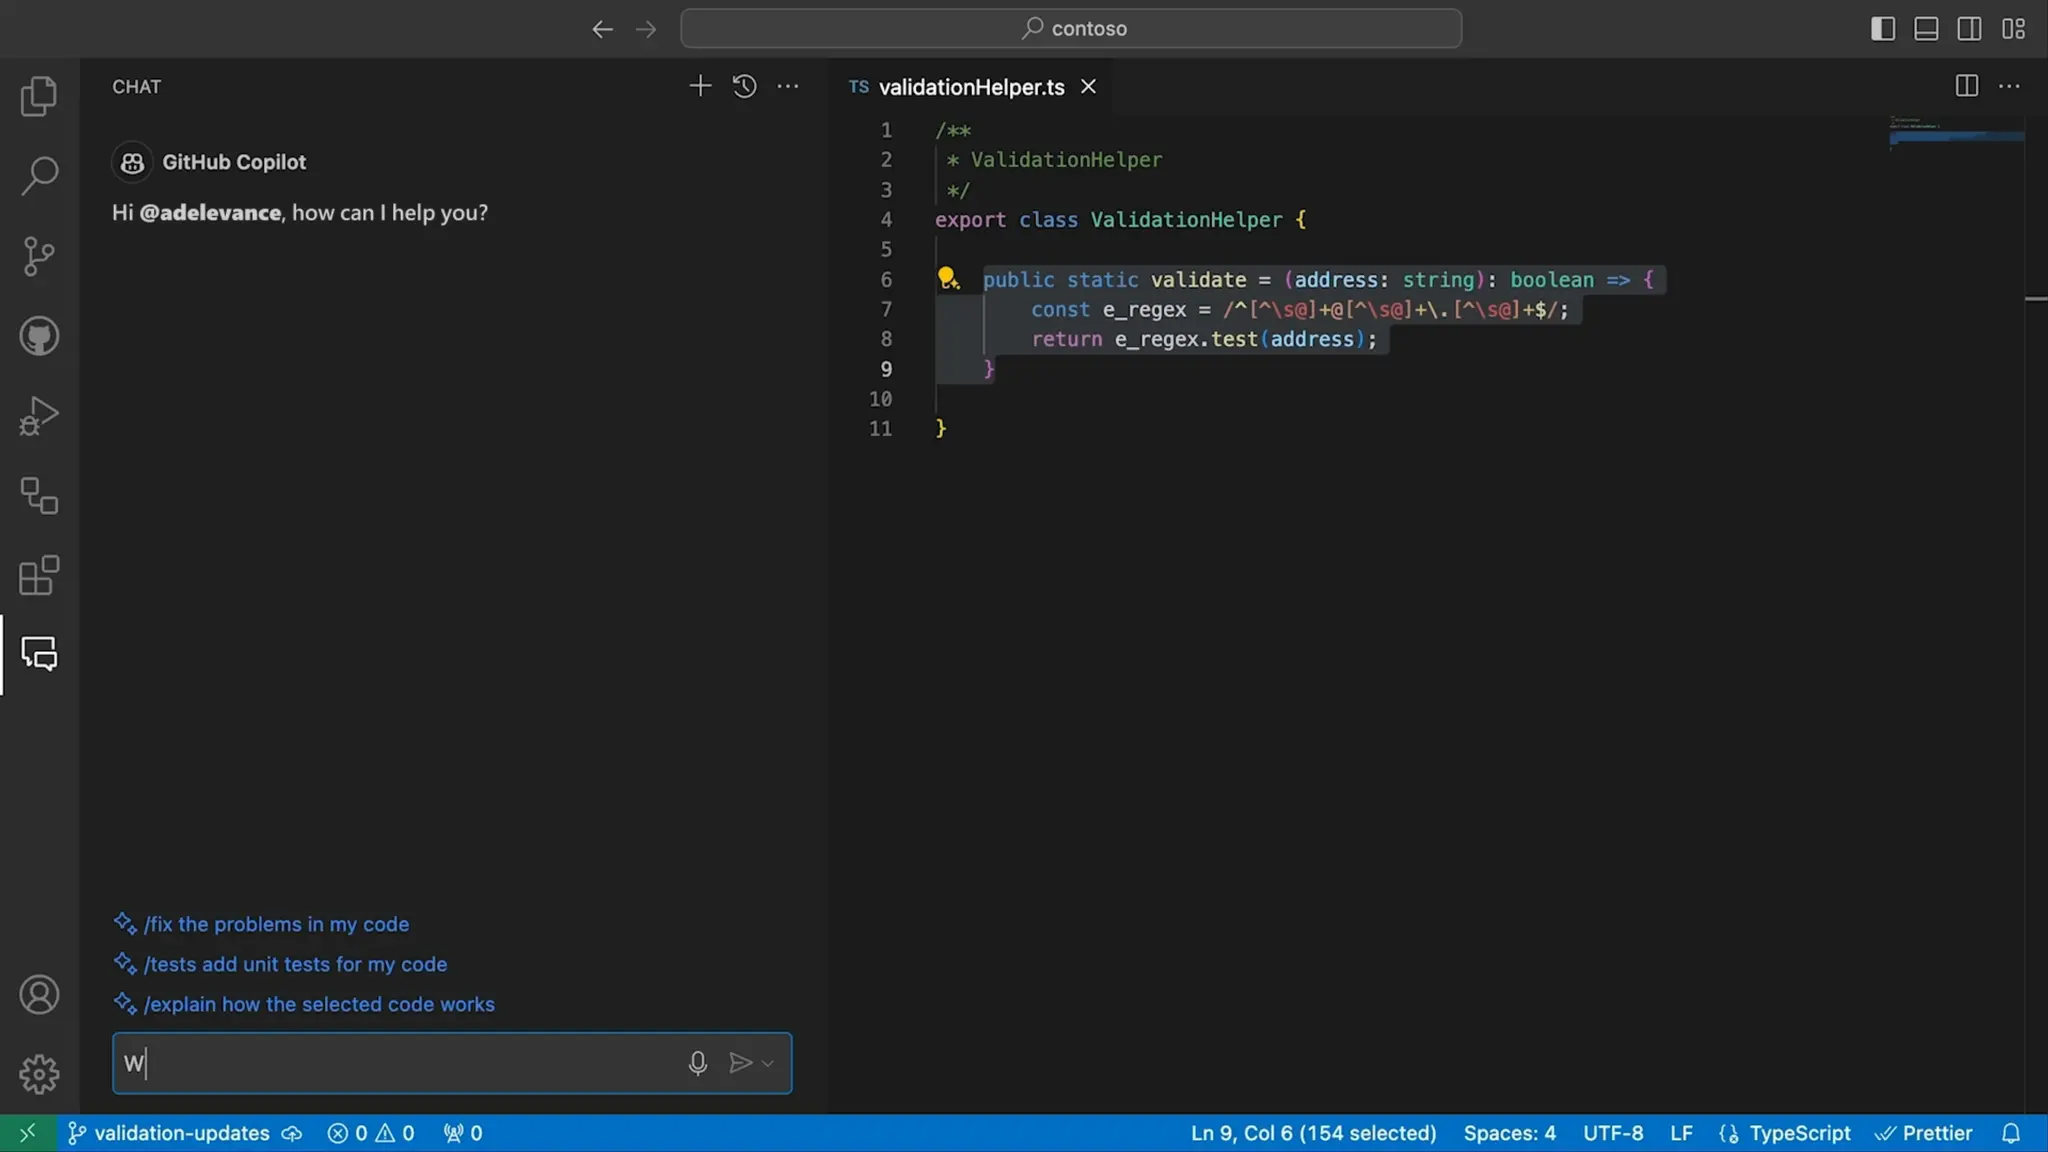Image resolution: width=2048 pixels, height=1152 pixels.
Task: Open Run and Debug view
Action: [x=39, y=416]
